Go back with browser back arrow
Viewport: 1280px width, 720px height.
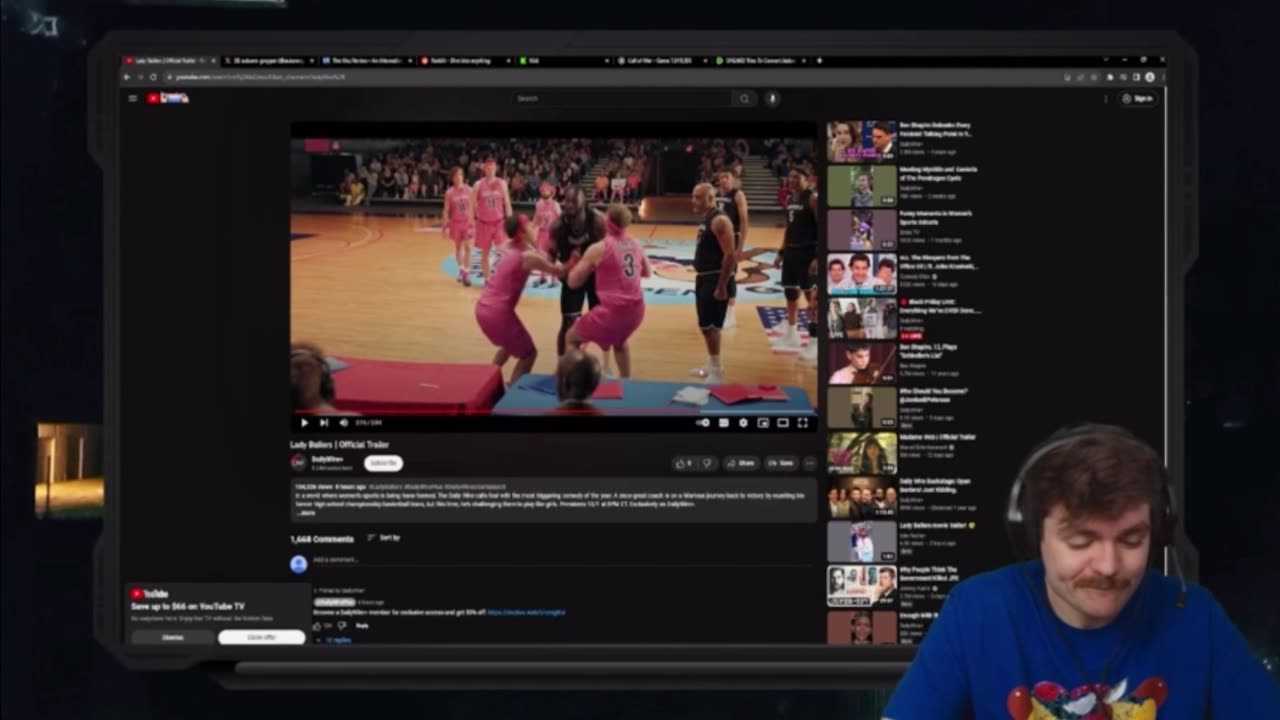pyautogui.click(x=127, y=77)
